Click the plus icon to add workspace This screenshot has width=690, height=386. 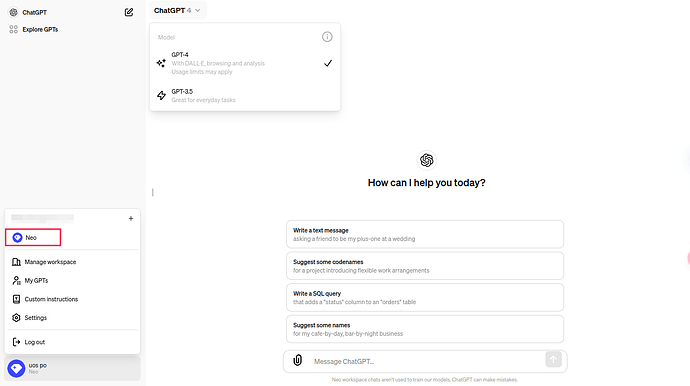pos(131,218)
